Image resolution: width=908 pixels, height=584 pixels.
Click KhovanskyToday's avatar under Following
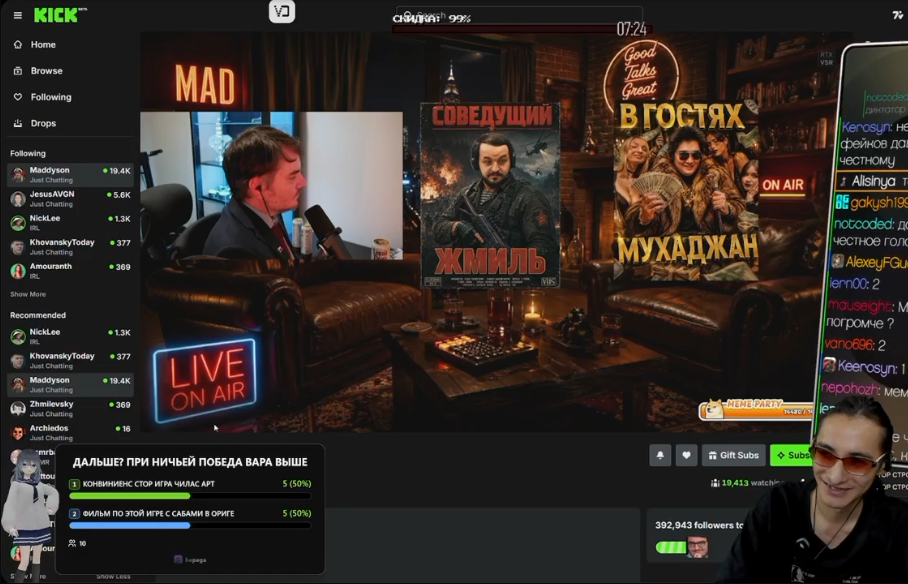18,247
